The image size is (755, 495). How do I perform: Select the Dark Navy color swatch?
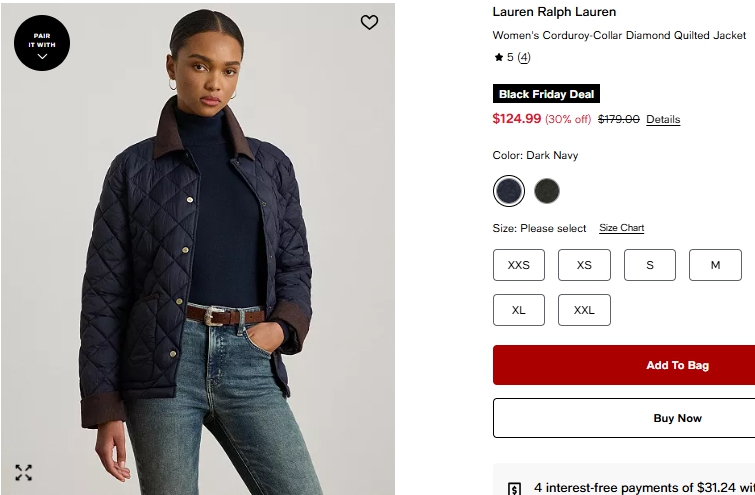pos(509,191)
